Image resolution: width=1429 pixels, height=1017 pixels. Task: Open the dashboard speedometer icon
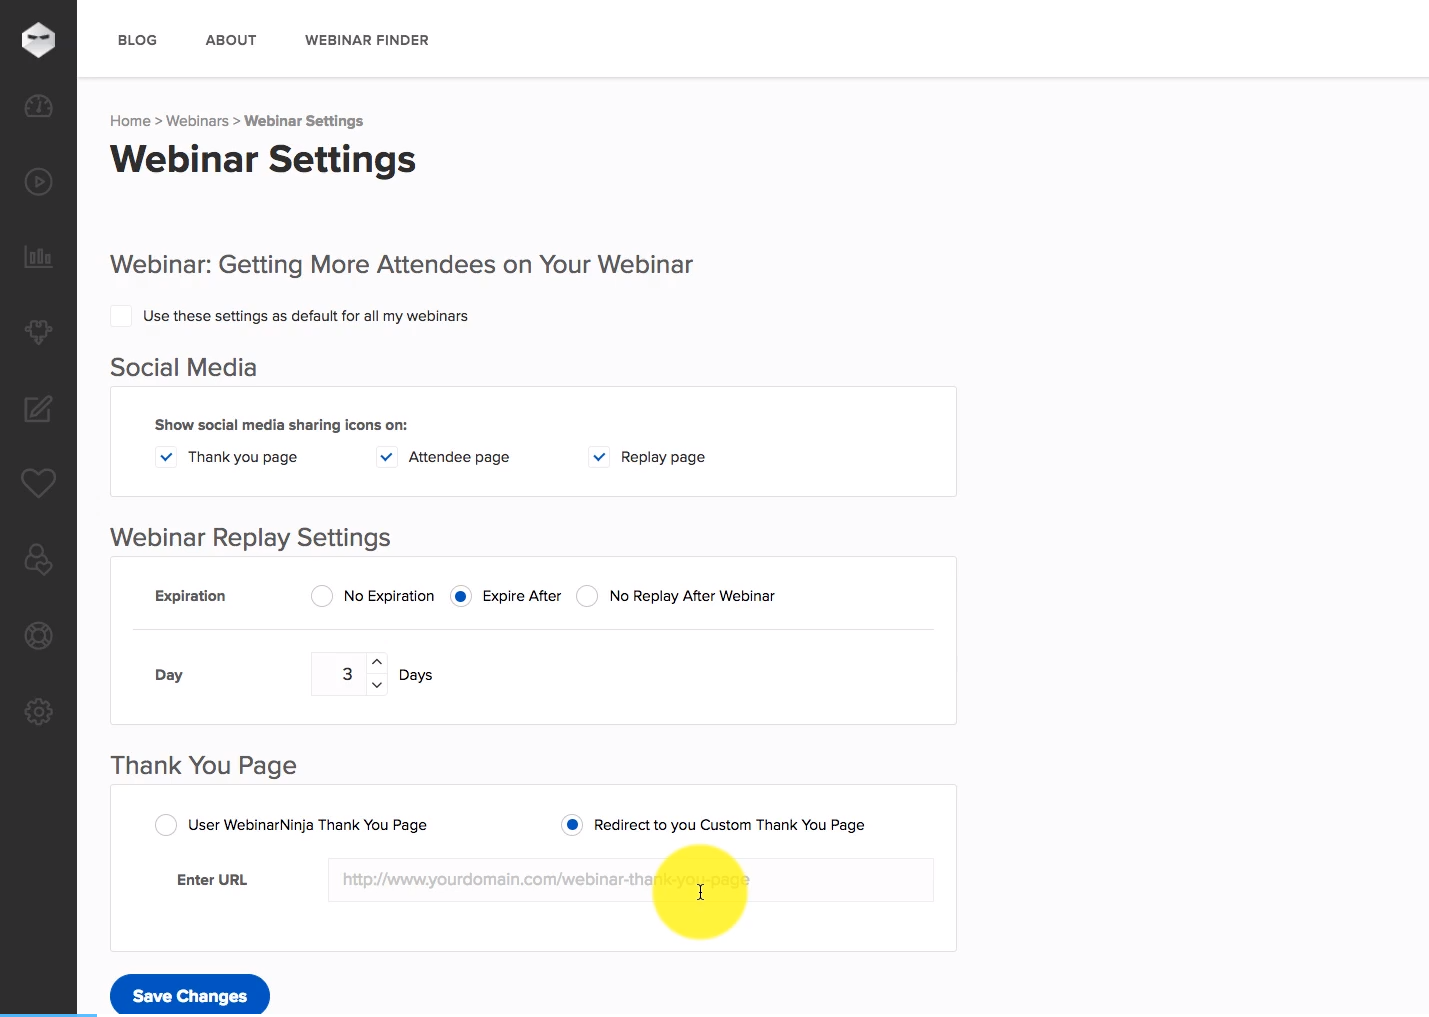point(38,106)
